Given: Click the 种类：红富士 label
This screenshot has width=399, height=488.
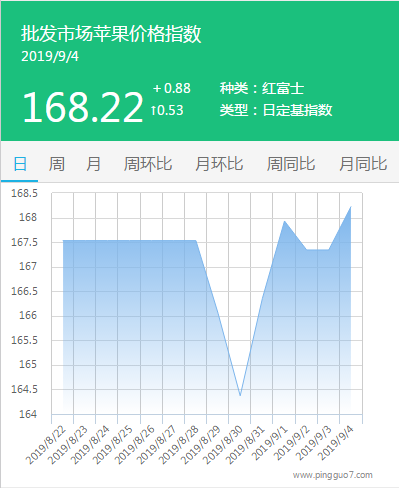Looking at the screenshot, I should (262, 88).
